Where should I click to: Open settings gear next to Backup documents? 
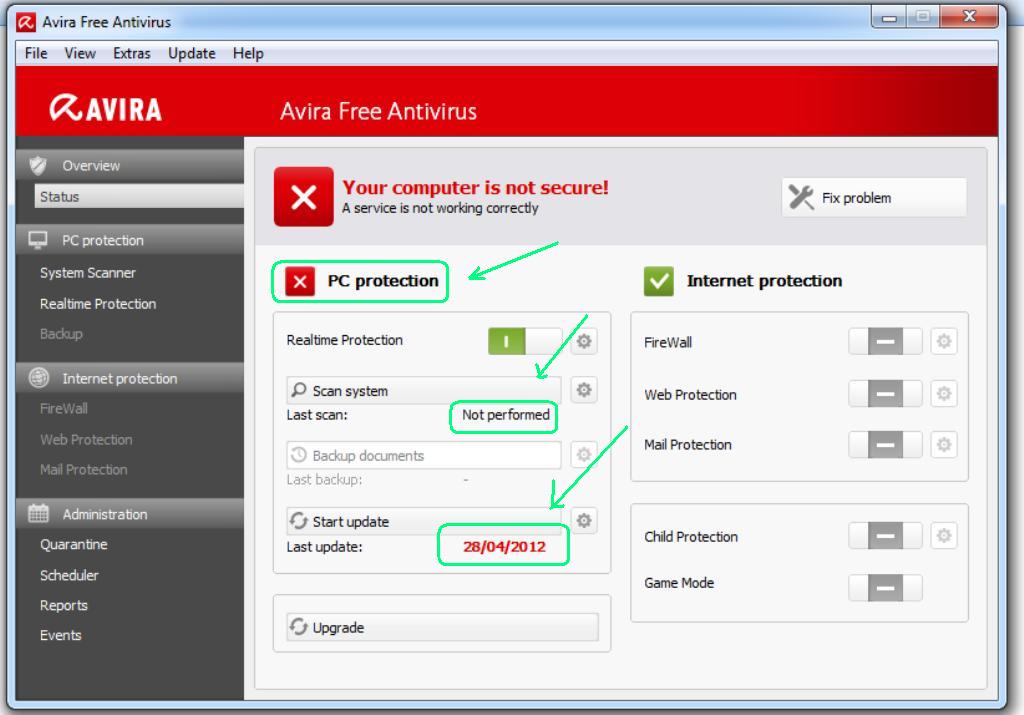[x=584, y=454]
